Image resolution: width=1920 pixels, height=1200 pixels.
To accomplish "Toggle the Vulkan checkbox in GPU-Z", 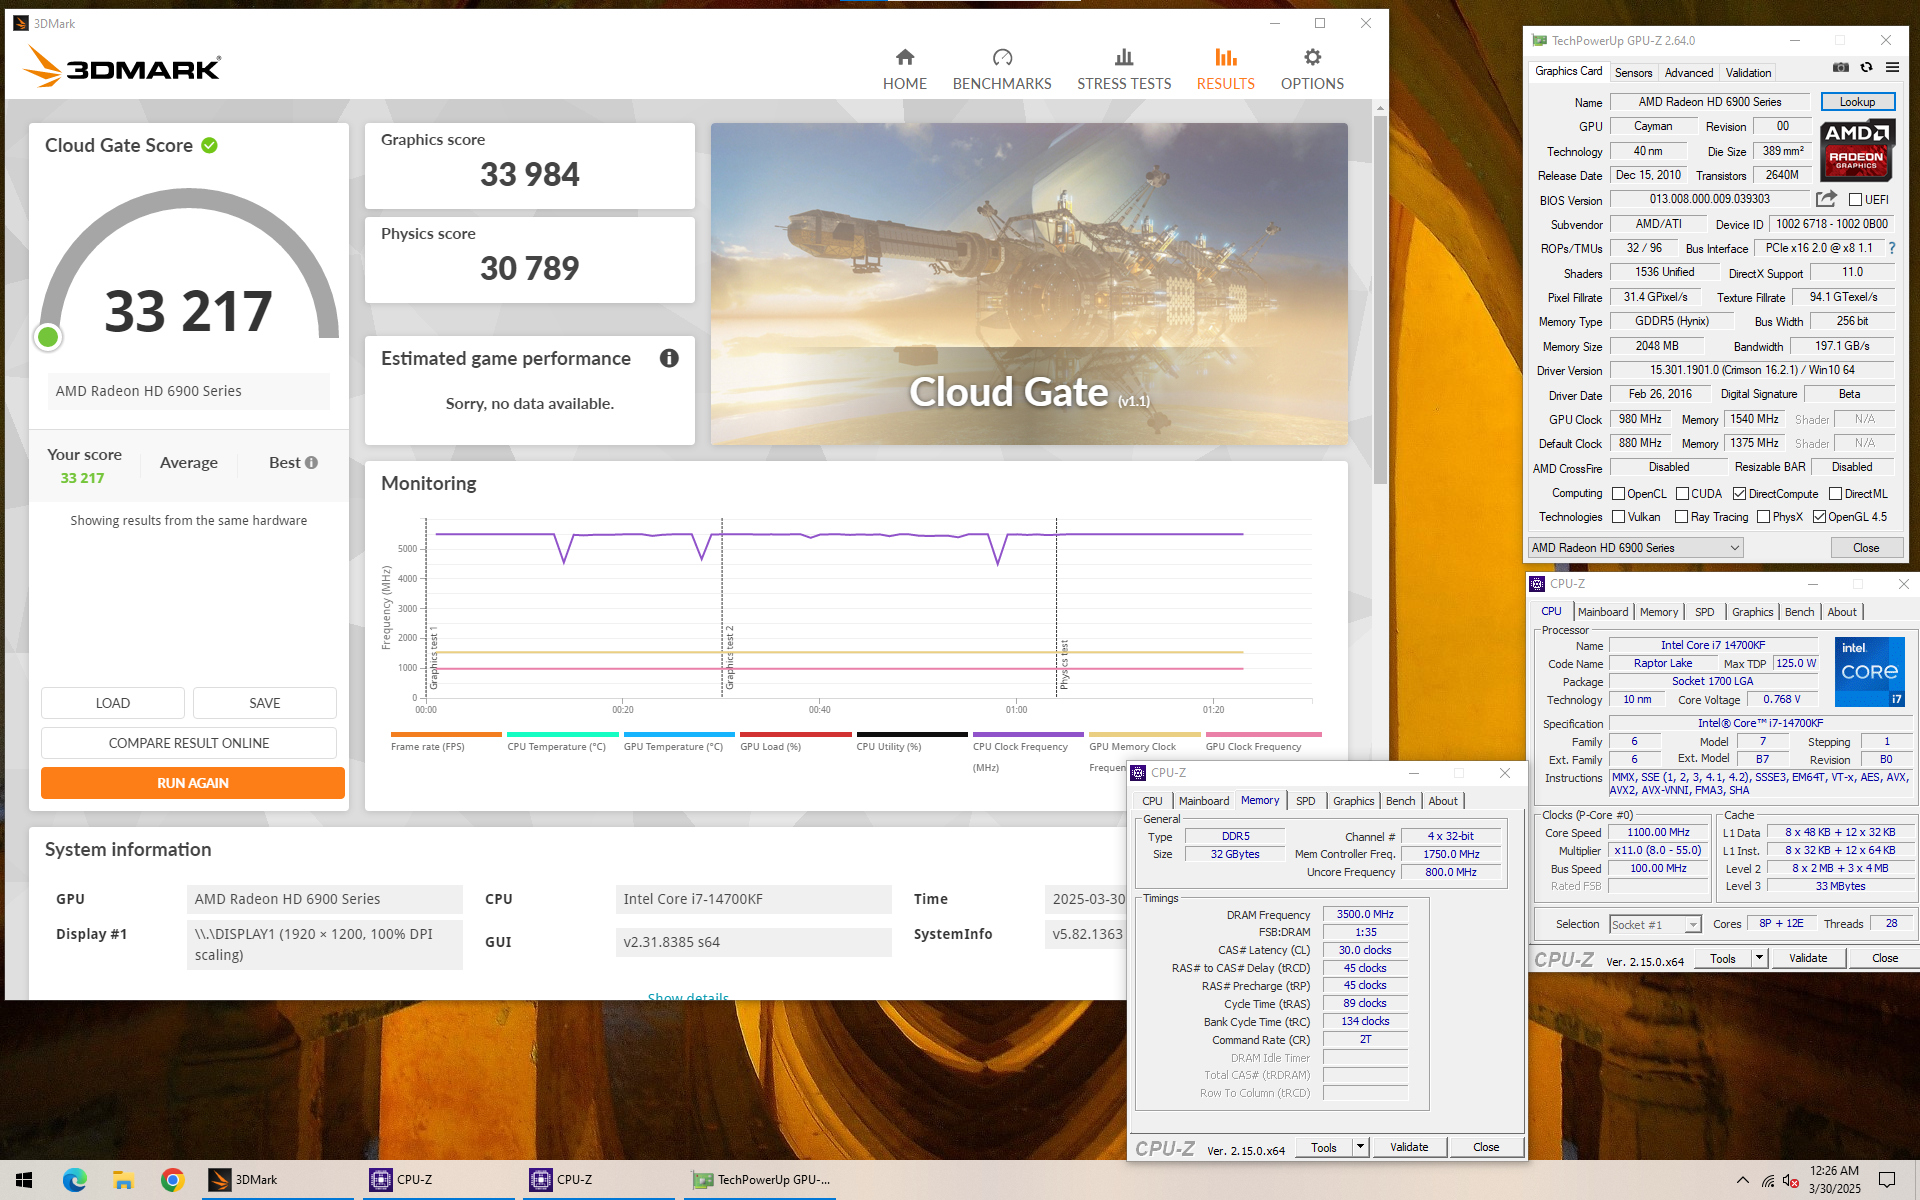I will click(x=1618, y=517).
